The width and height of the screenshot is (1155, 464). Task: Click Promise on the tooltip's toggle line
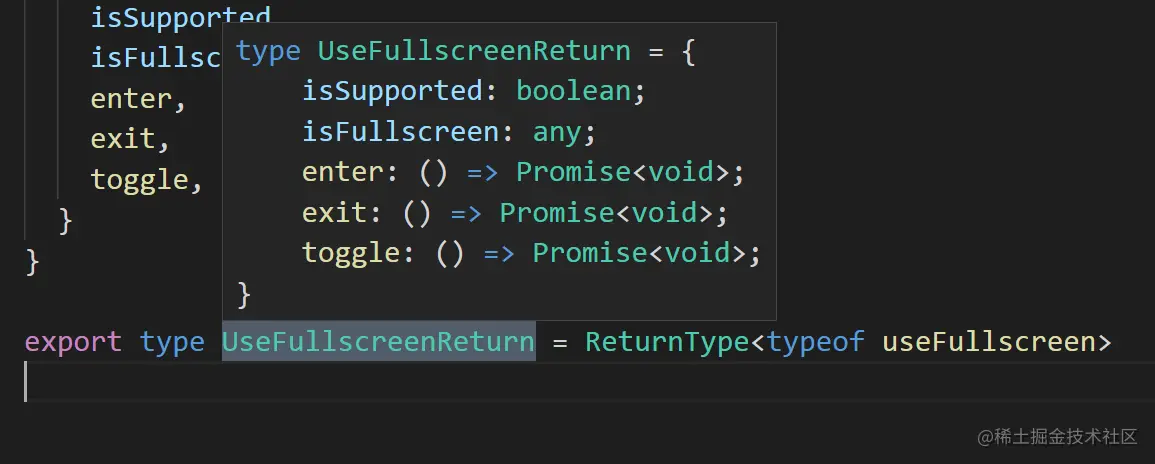coord(589,253)
